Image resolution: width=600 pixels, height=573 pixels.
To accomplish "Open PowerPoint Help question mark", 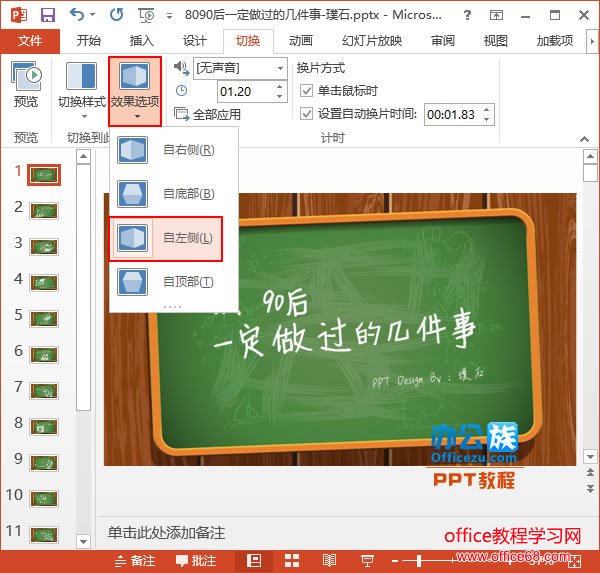I will point(467,15).
